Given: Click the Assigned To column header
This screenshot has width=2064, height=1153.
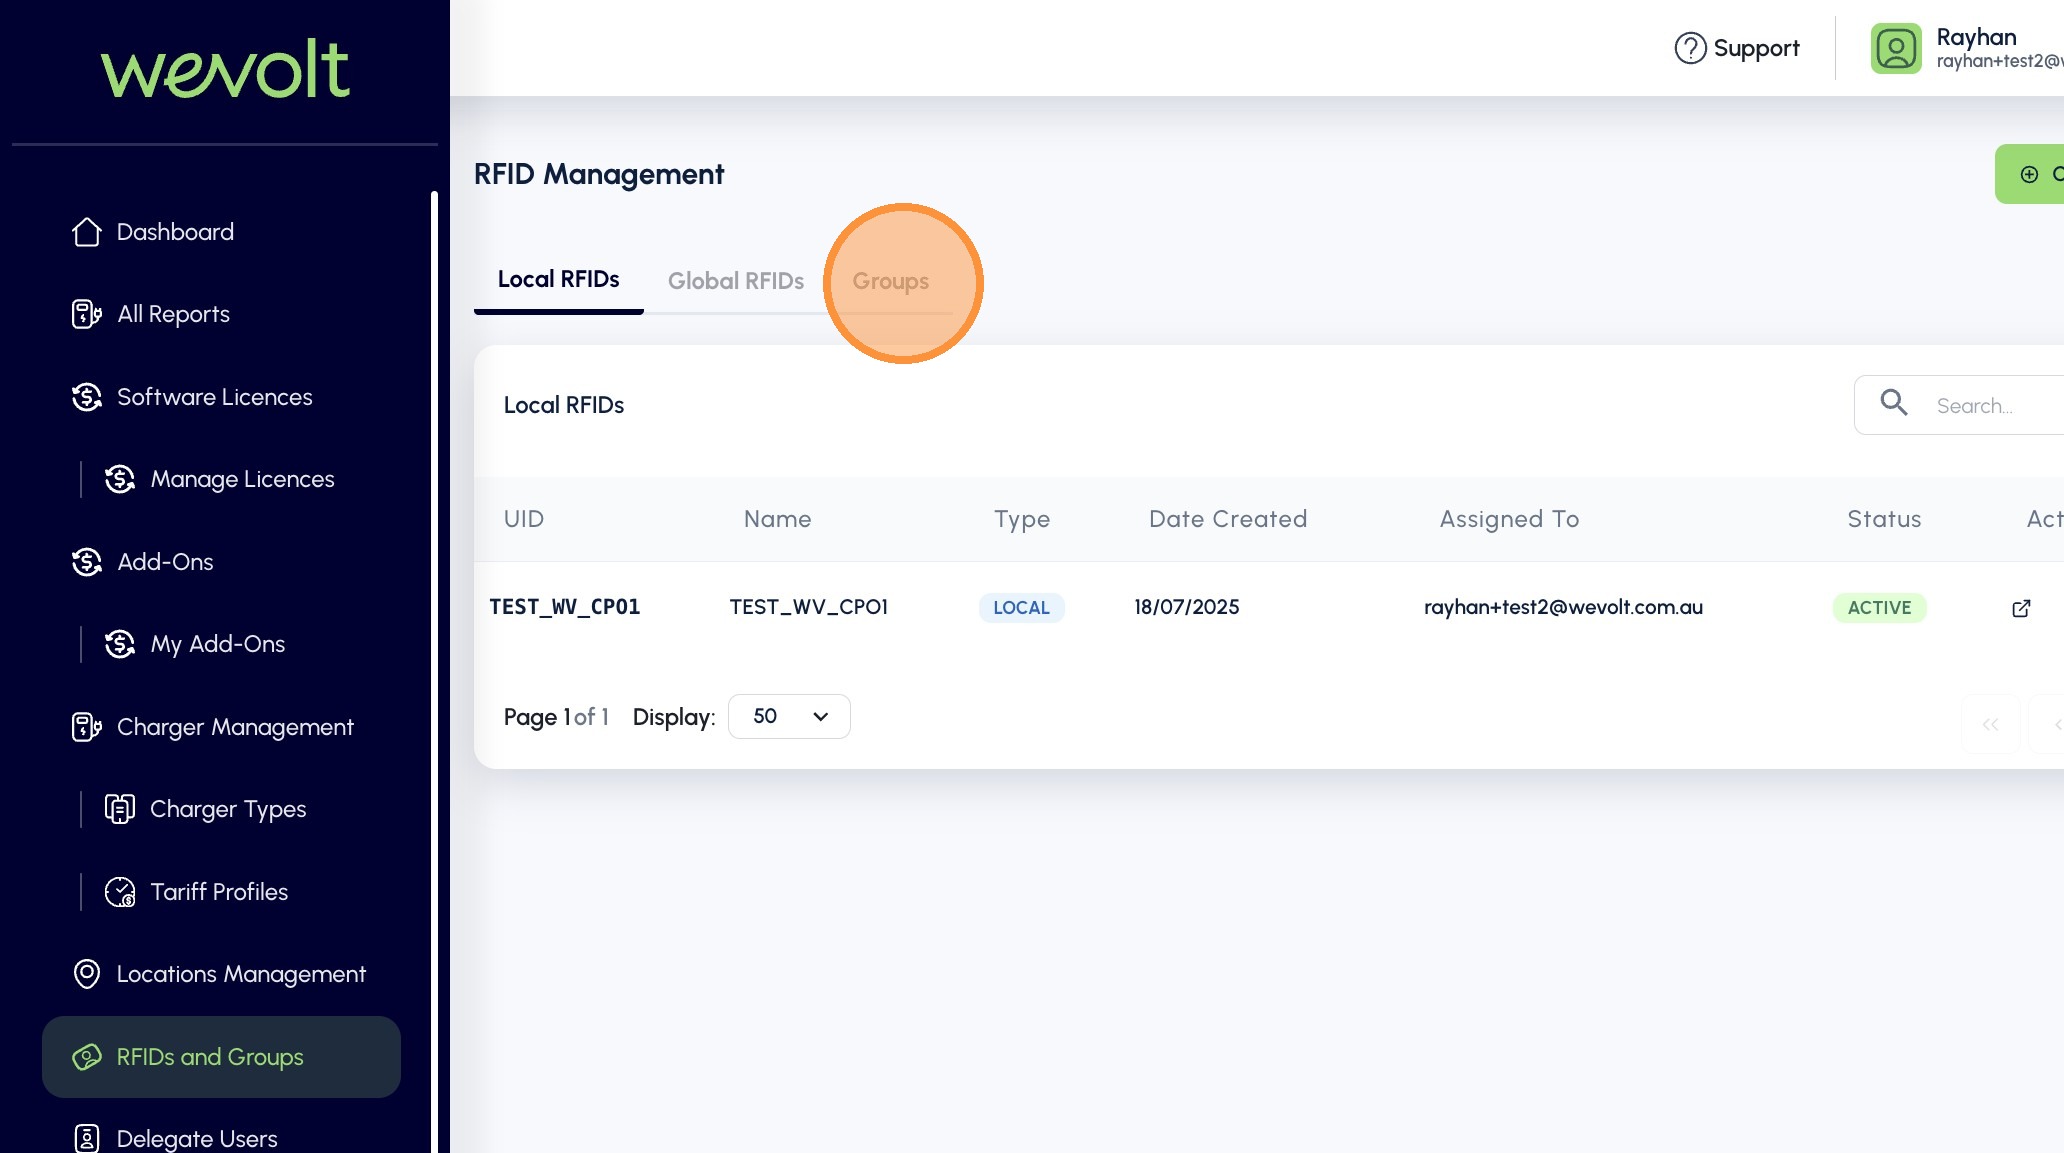Looking at the screenshot, I should coord(1509,519).
